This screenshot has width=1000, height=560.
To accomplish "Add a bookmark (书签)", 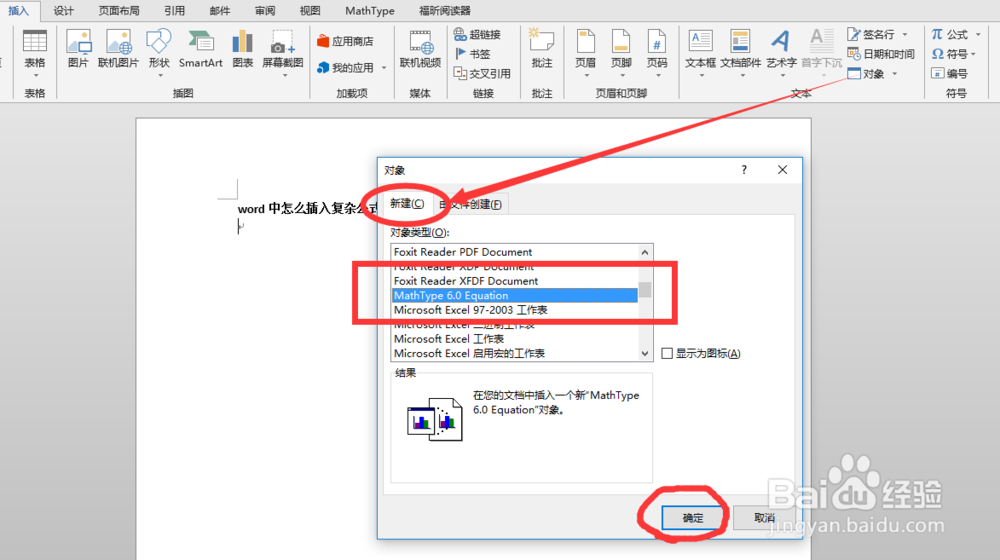I will click(x=473, y=54).
